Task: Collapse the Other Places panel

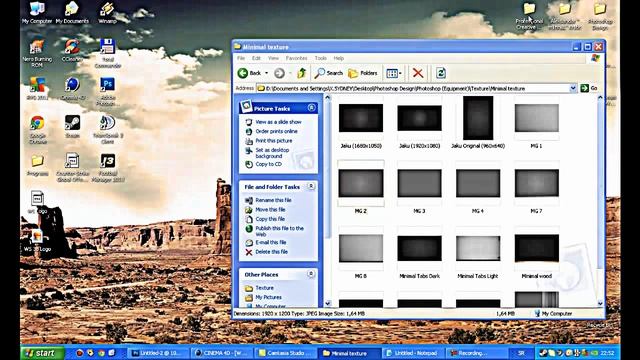Action: coord(311,274)
